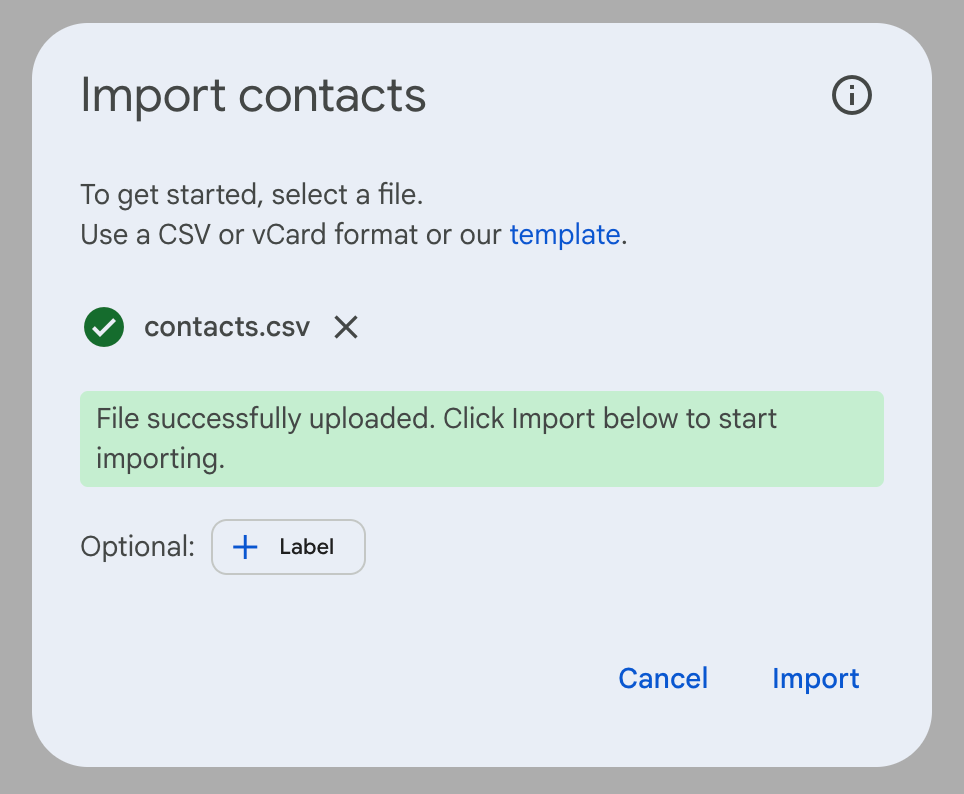Cancel the contact import dialog
This screenshot has width=964, height=794.
(x=663, y=678)
